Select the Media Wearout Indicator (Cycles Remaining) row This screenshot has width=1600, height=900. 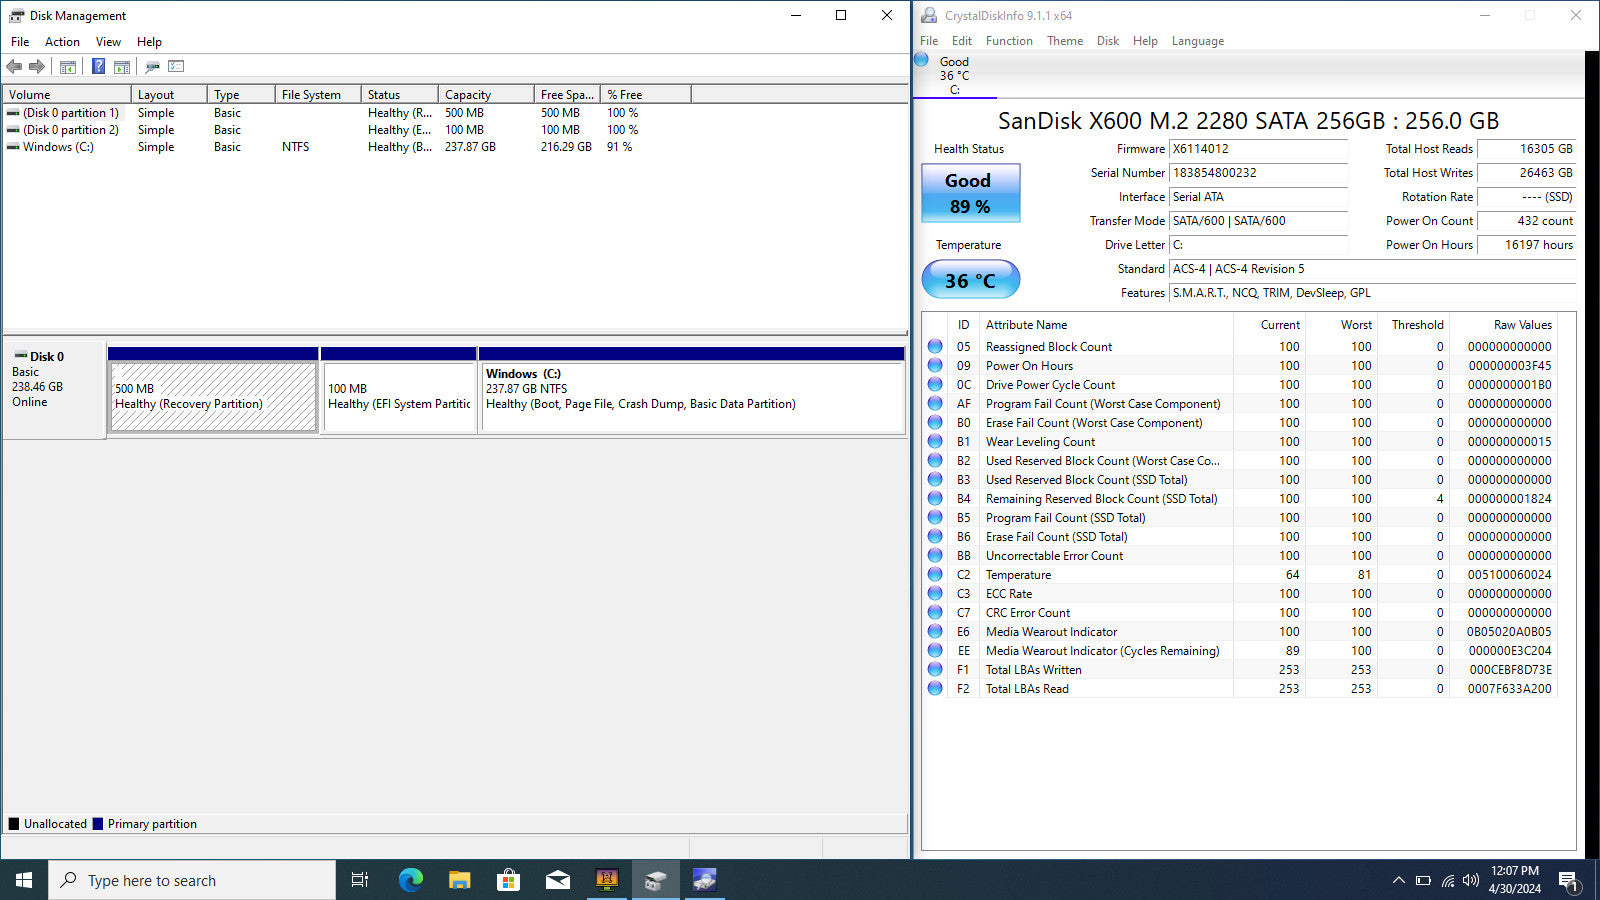click(1240, 651)
